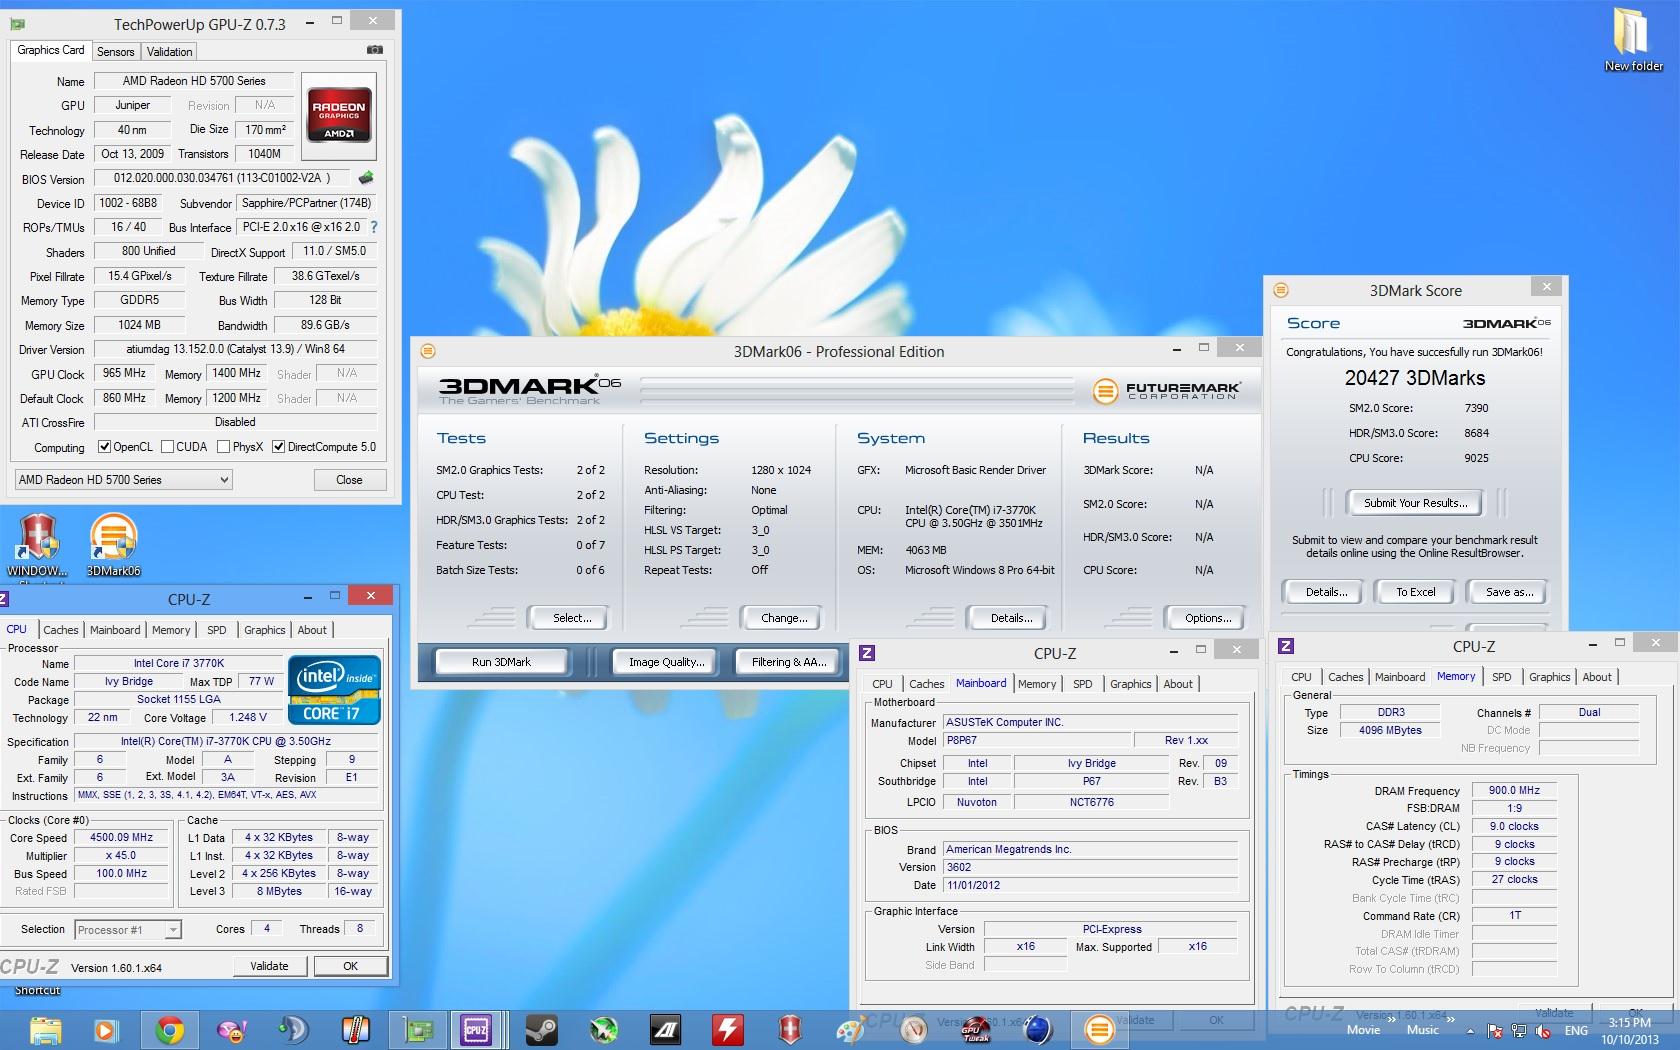Open Graphics tab in CPU-Z Memory window
The height and width of the screenshot is (1050, 1680).
pyautogui.click(x=1549, y=677)
